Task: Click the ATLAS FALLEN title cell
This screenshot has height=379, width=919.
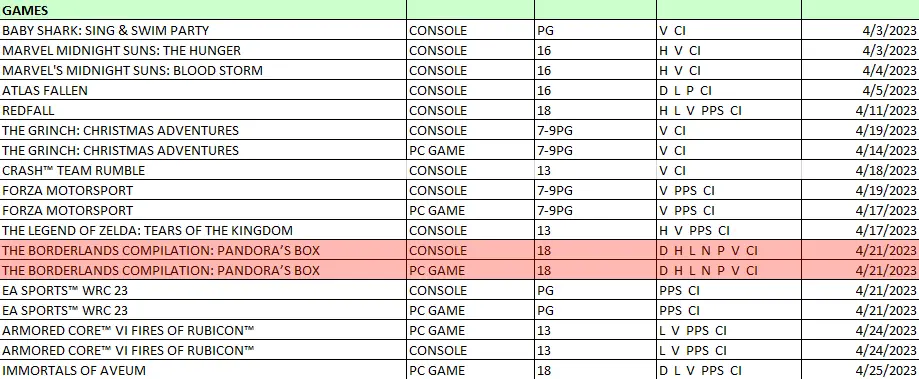Action: (x=203, y=90)
